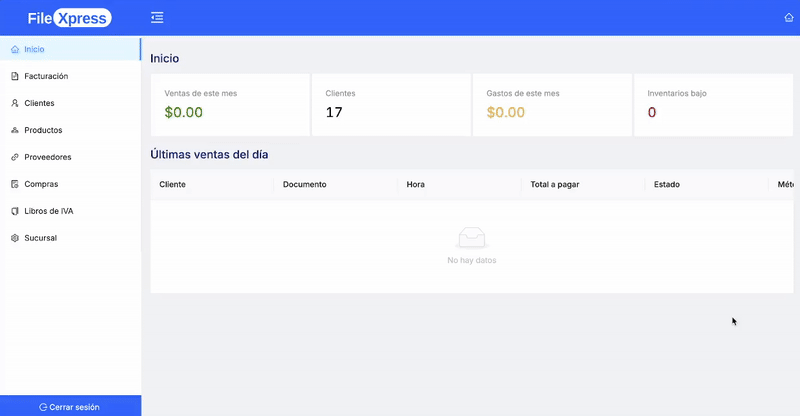Click the Productos boxes icon
Screen dimensions: 800x416
(15, 130)
